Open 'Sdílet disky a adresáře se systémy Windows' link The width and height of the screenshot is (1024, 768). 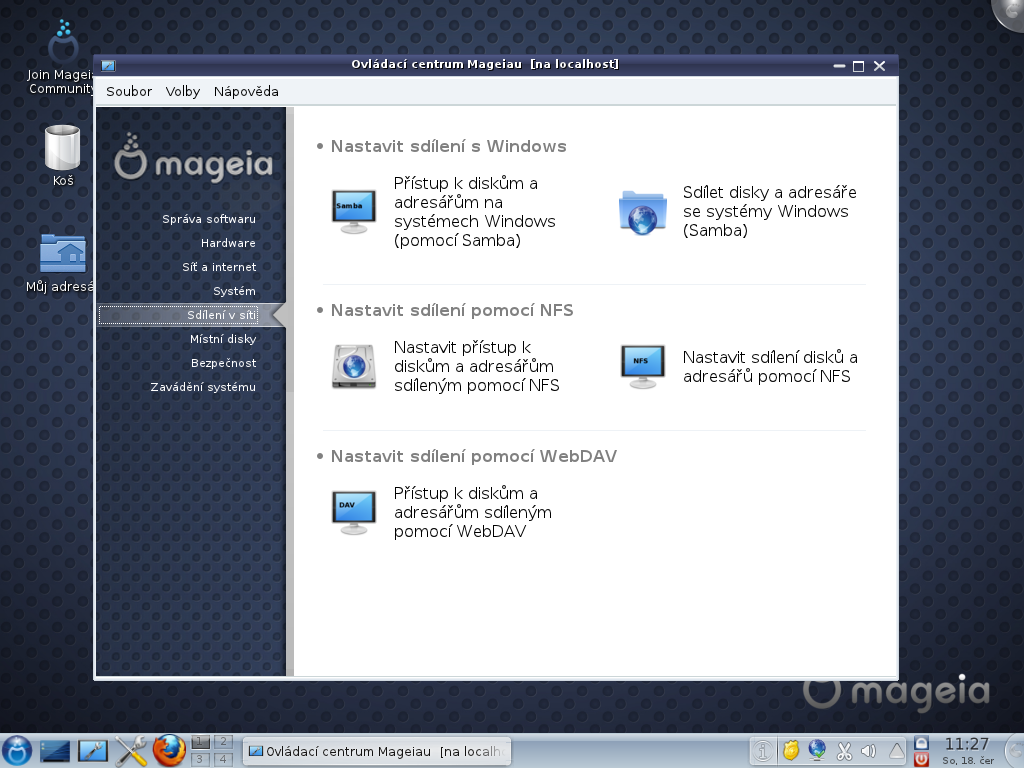769,211
